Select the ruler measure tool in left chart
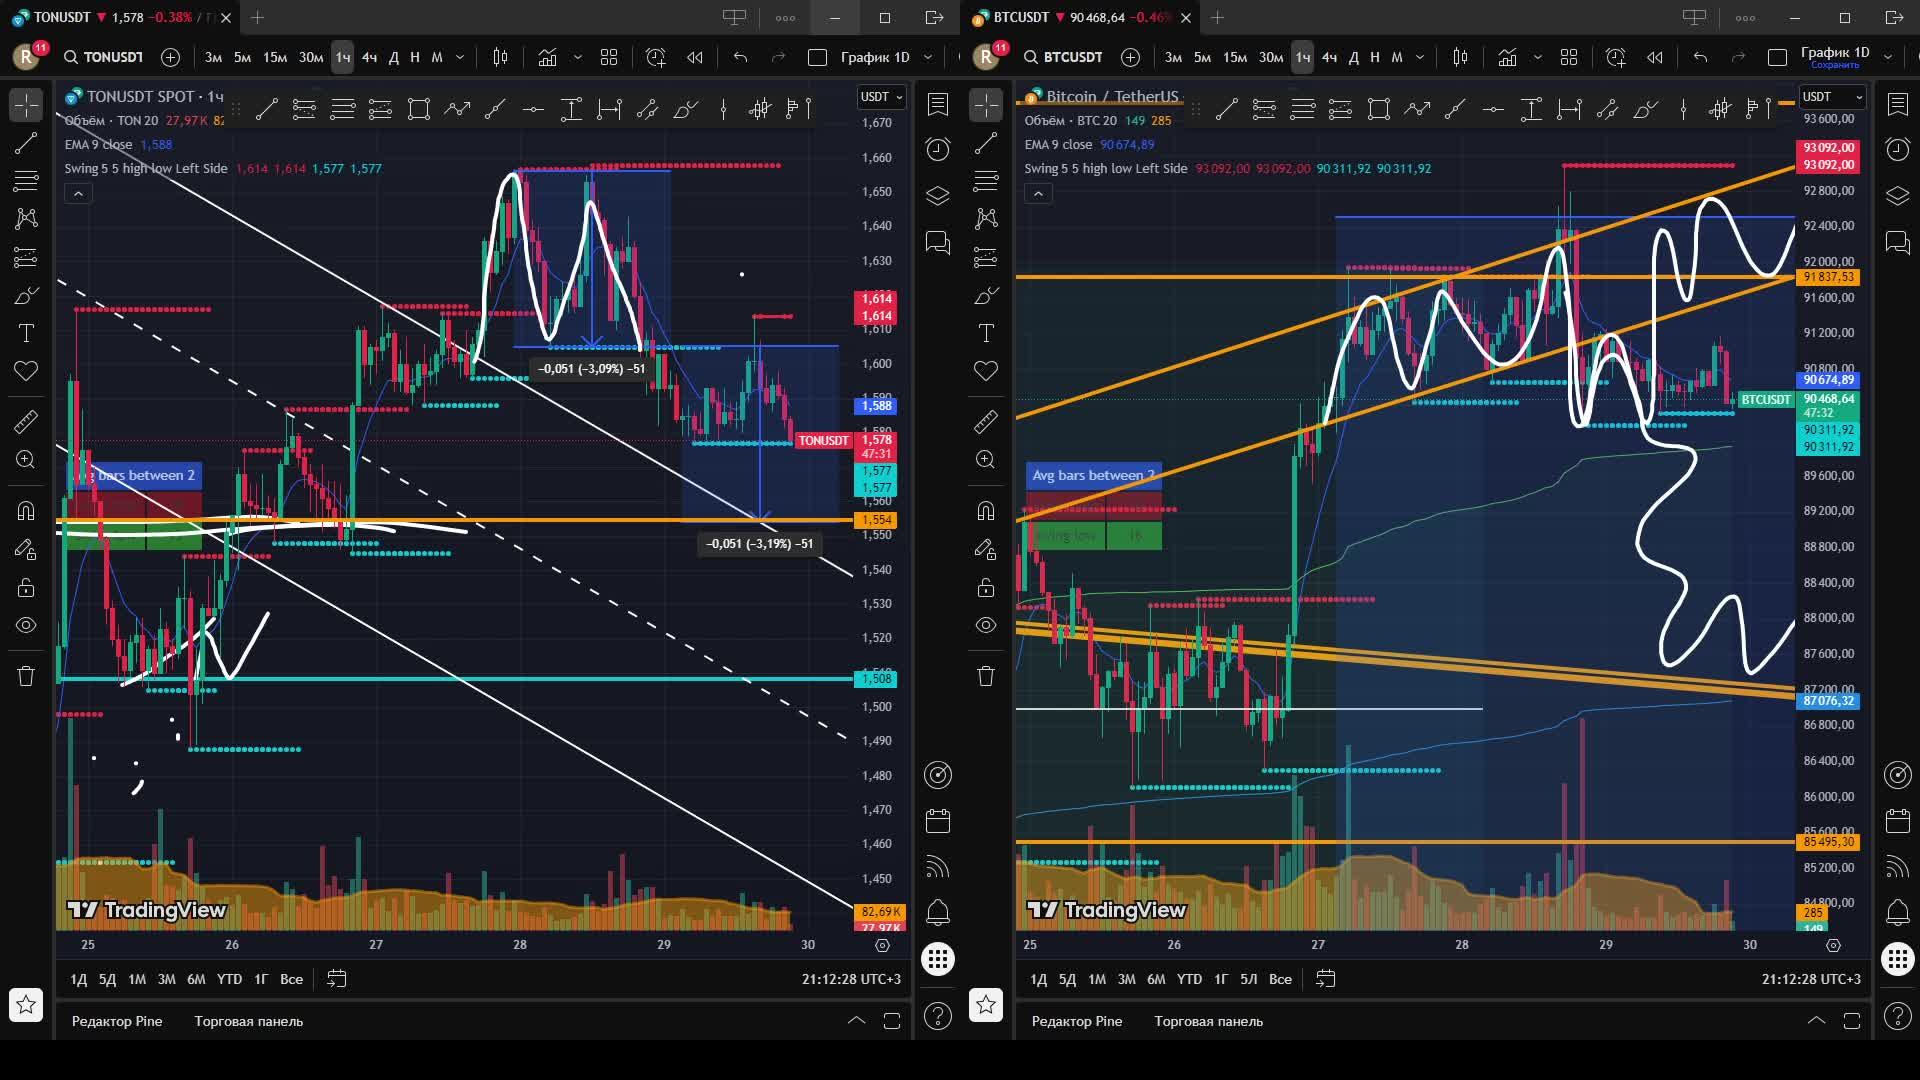Image resolution: width=1920 pixels, height=1080 pixels. click(26, 422)
